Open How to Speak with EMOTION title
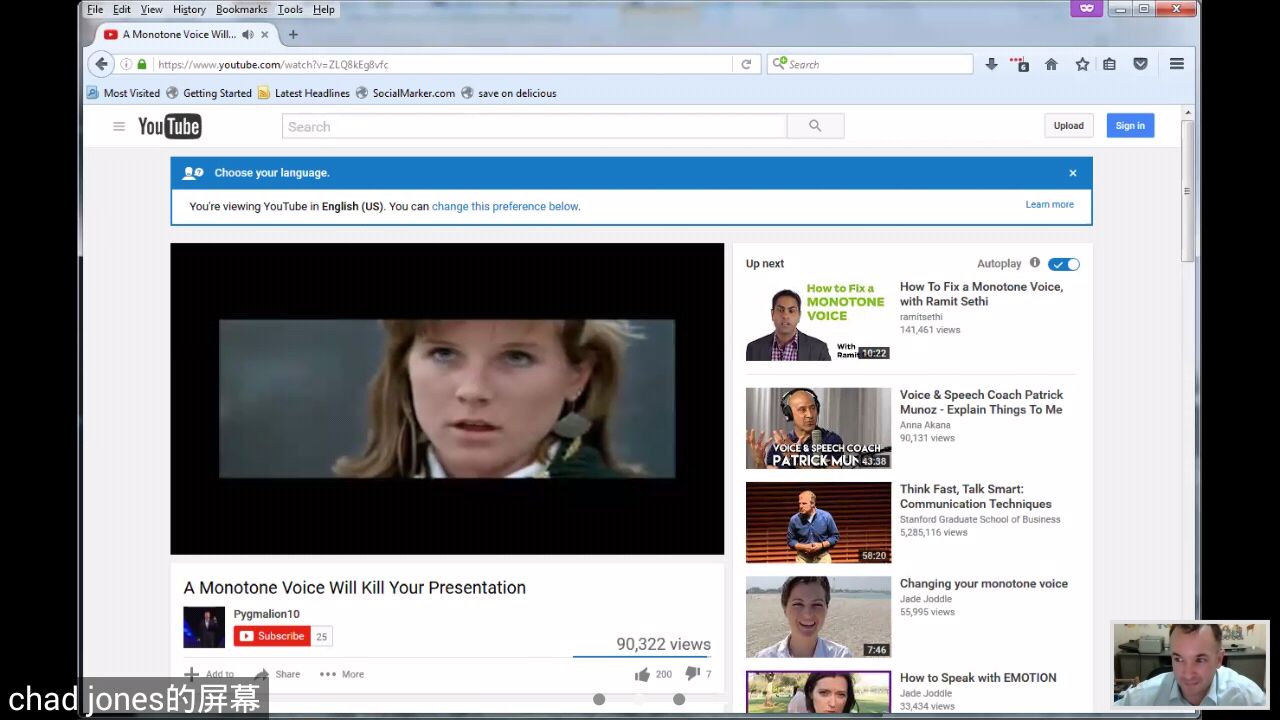This screenshot has width=1280, height=720. [x=978, y=677]
